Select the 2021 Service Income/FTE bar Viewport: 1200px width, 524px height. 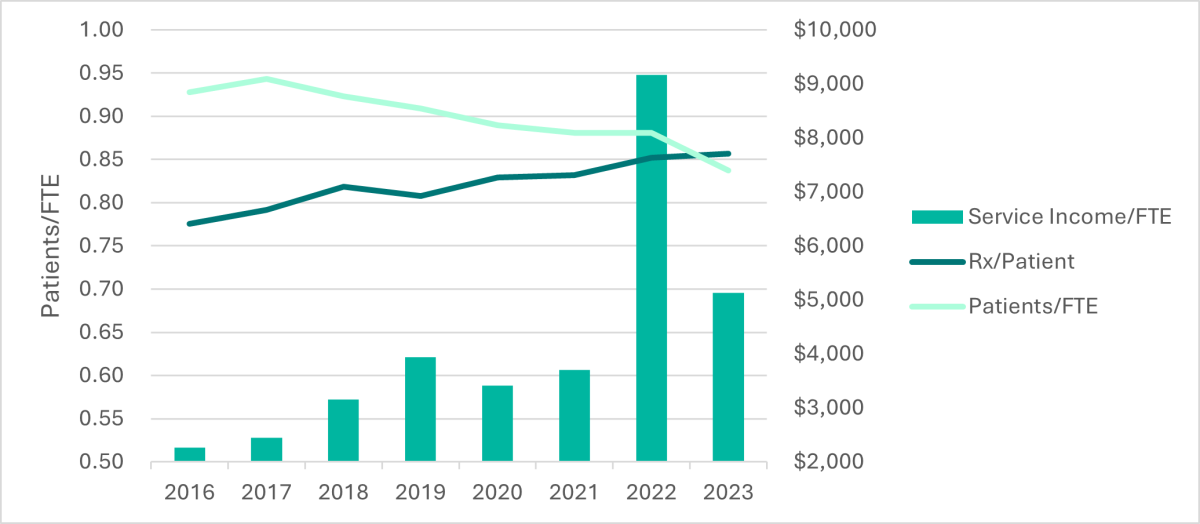coord(574,416)
